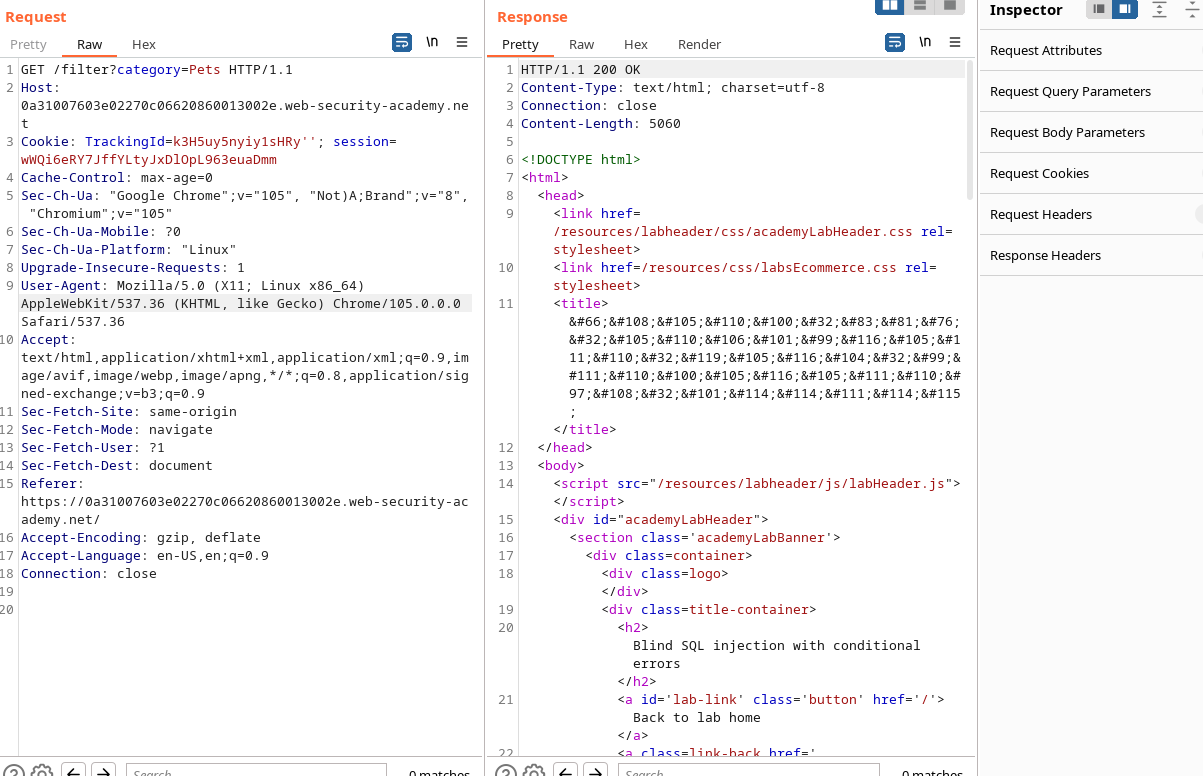Open the Request panel hamburger options menu
This screenshot has width=1203, height=776.
[x=462, y=42]
